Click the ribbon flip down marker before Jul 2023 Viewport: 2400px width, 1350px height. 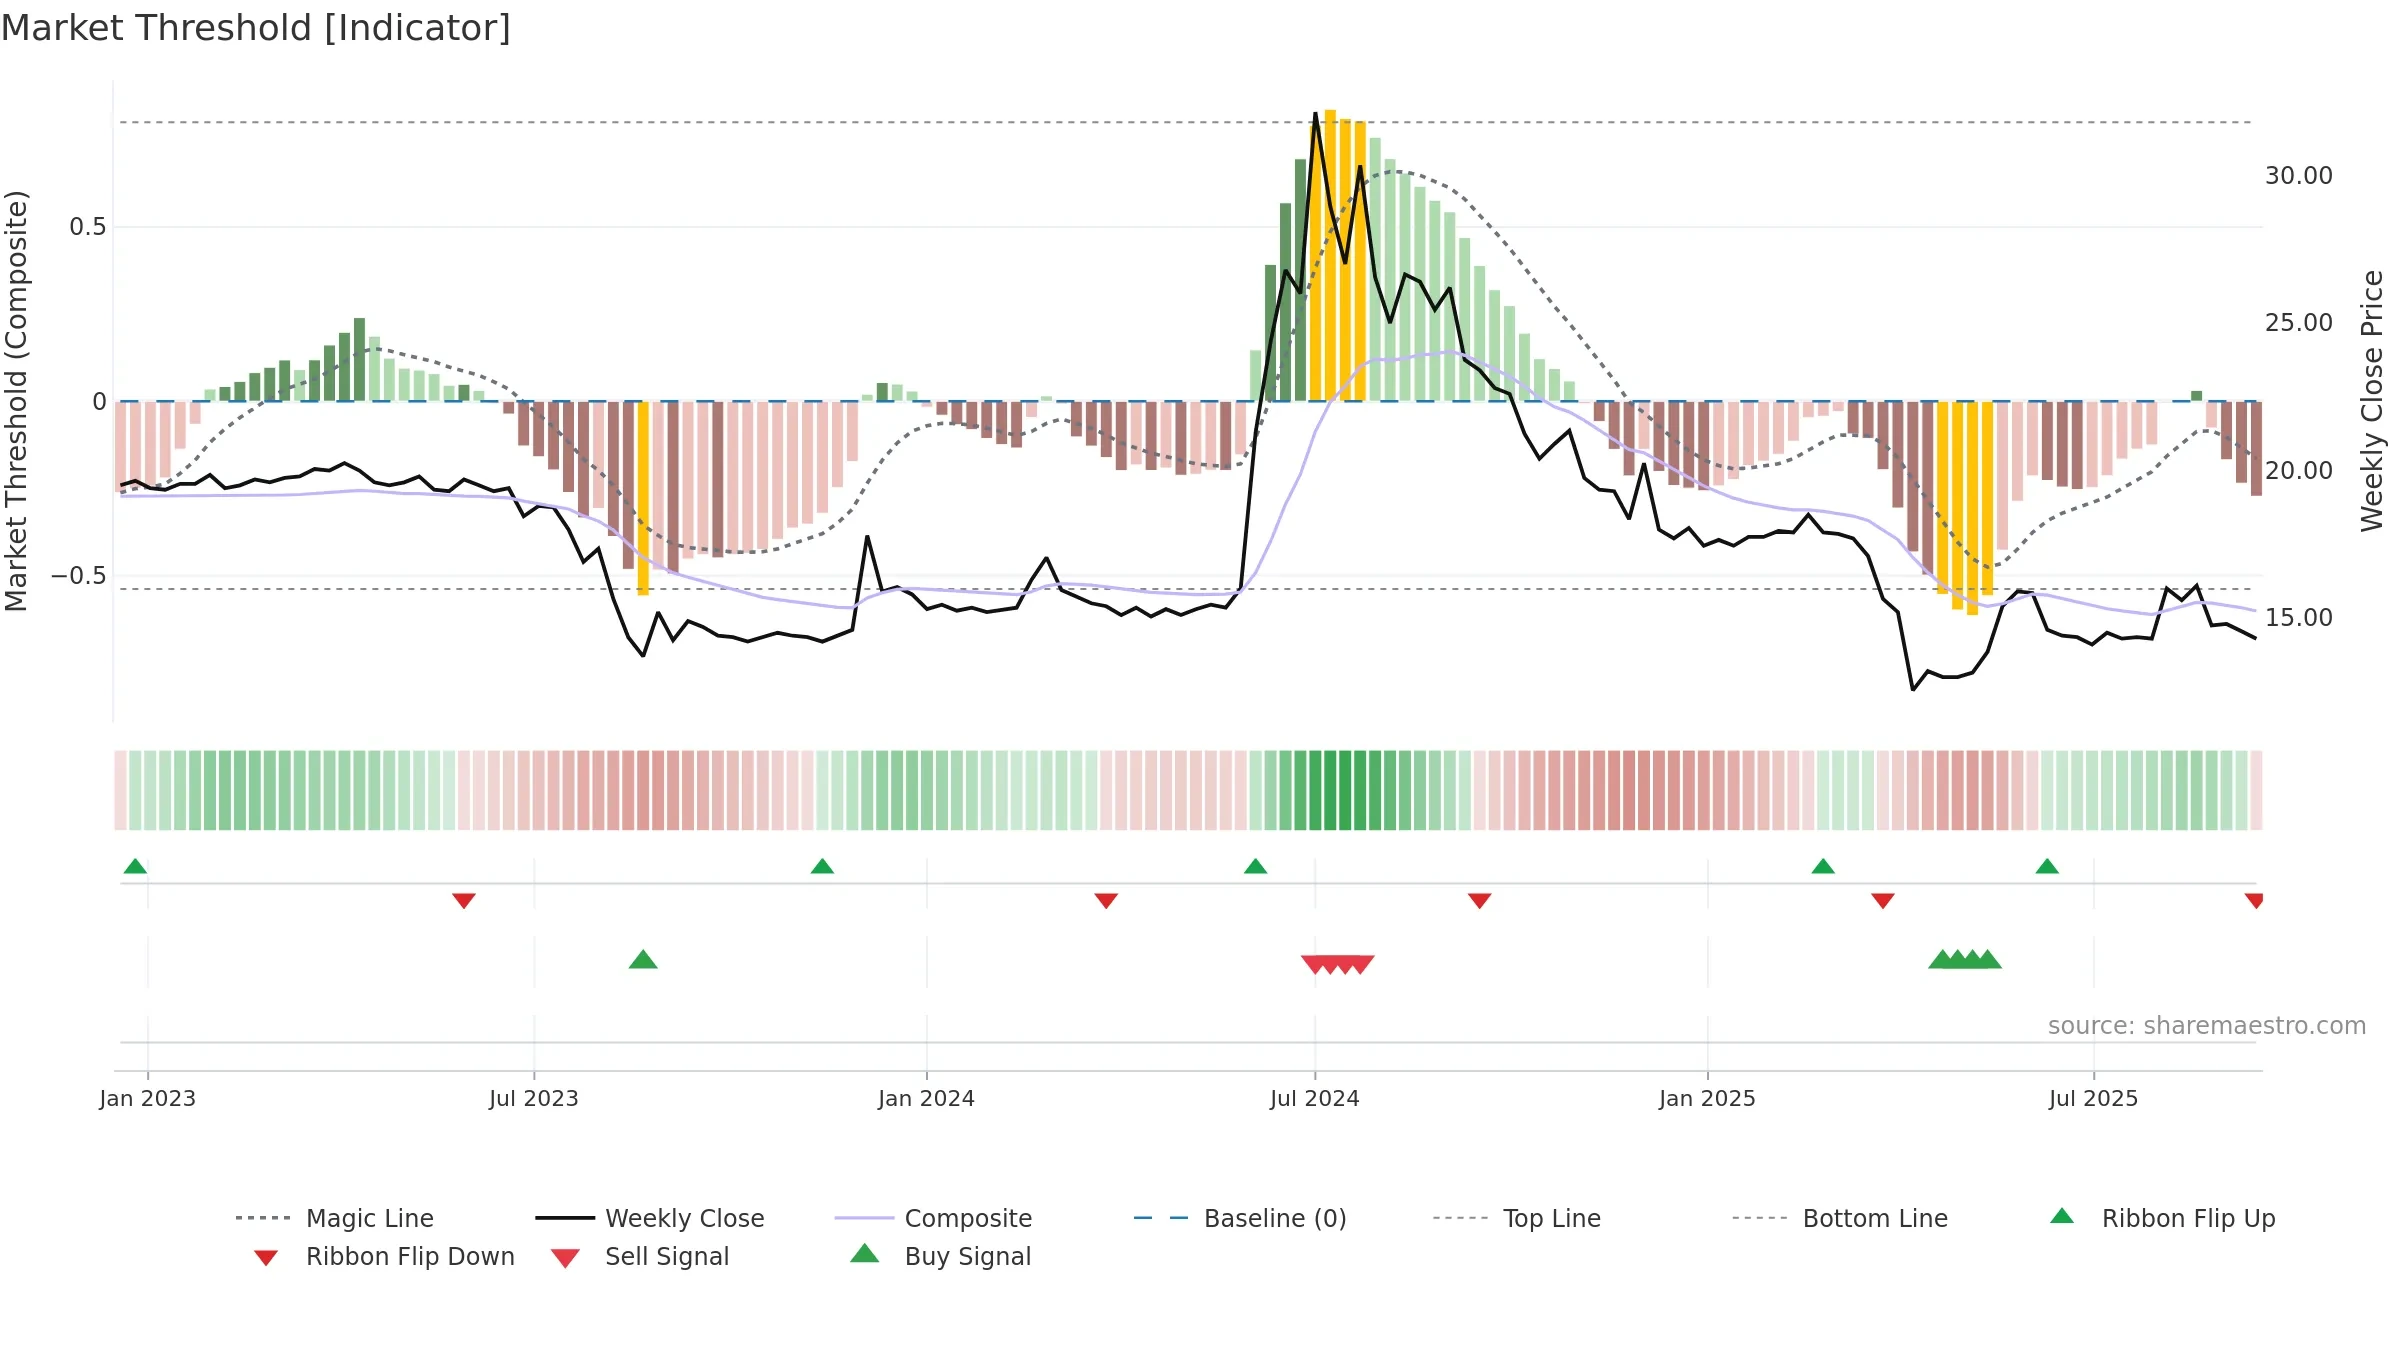pyautogui.click(x=464, y=901)
